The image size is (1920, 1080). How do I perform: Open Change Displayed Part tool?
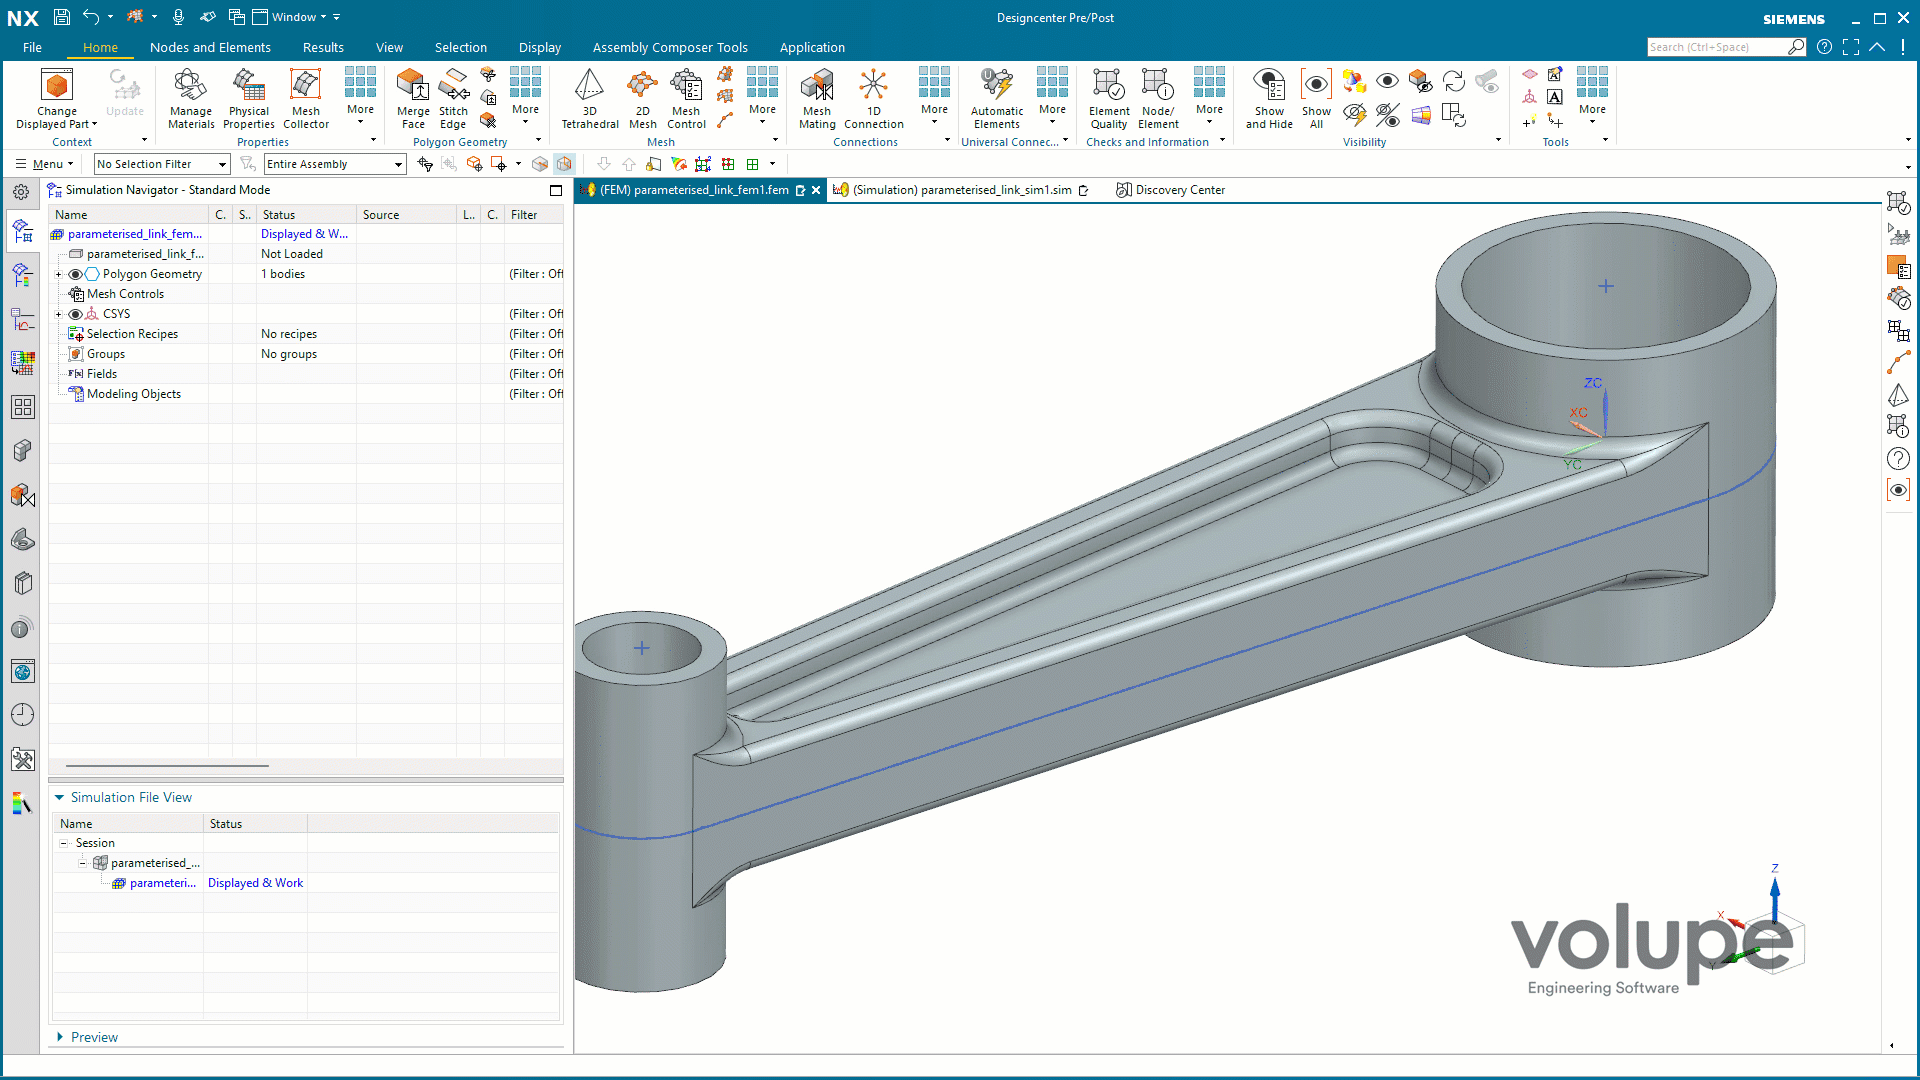point(57,99)
